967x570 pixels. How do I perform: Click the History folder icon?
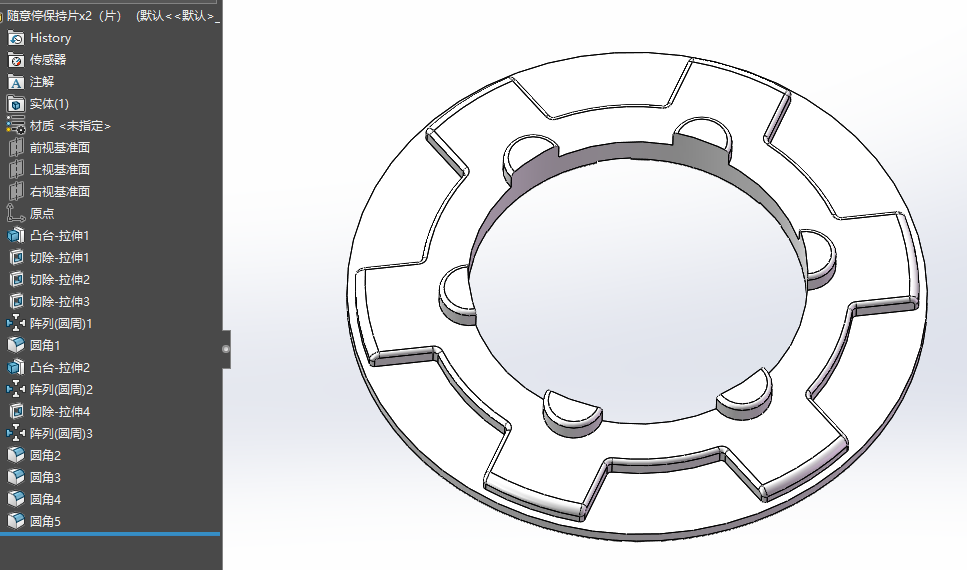click(15, 38)
